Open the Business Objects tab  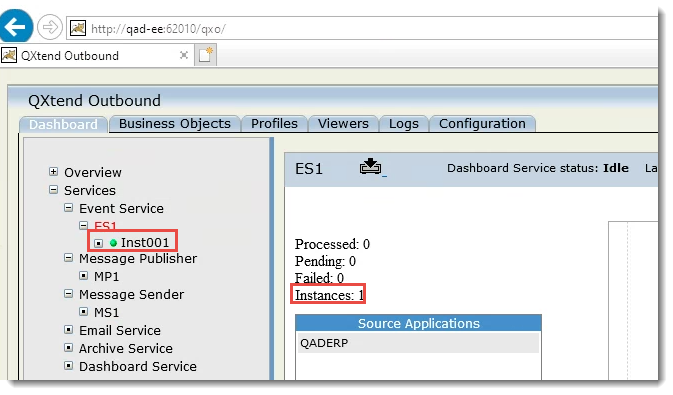pyautogui.click(x=175, y=124)
